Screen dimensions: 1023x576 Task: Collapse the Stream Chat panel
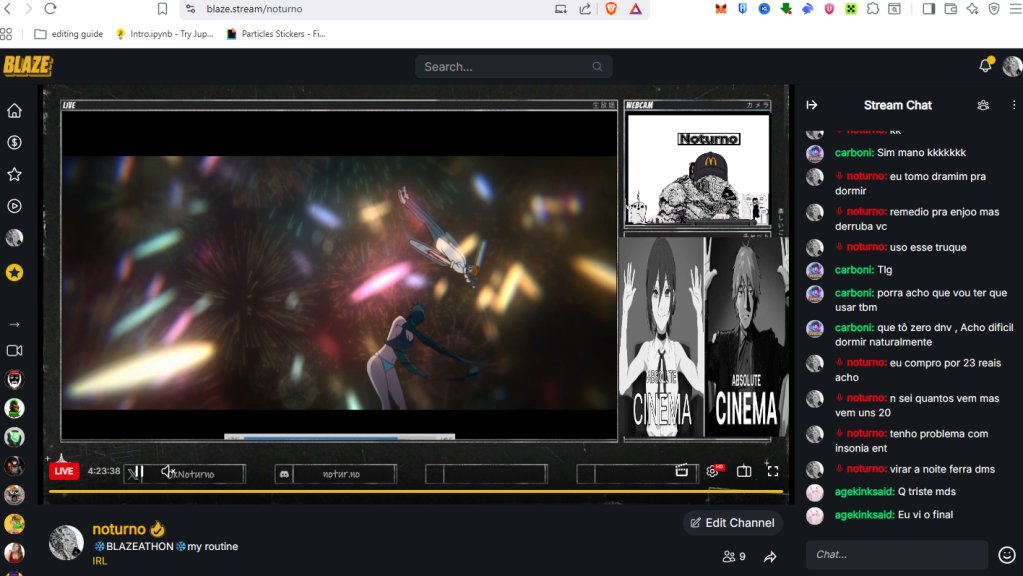[811, 104]
